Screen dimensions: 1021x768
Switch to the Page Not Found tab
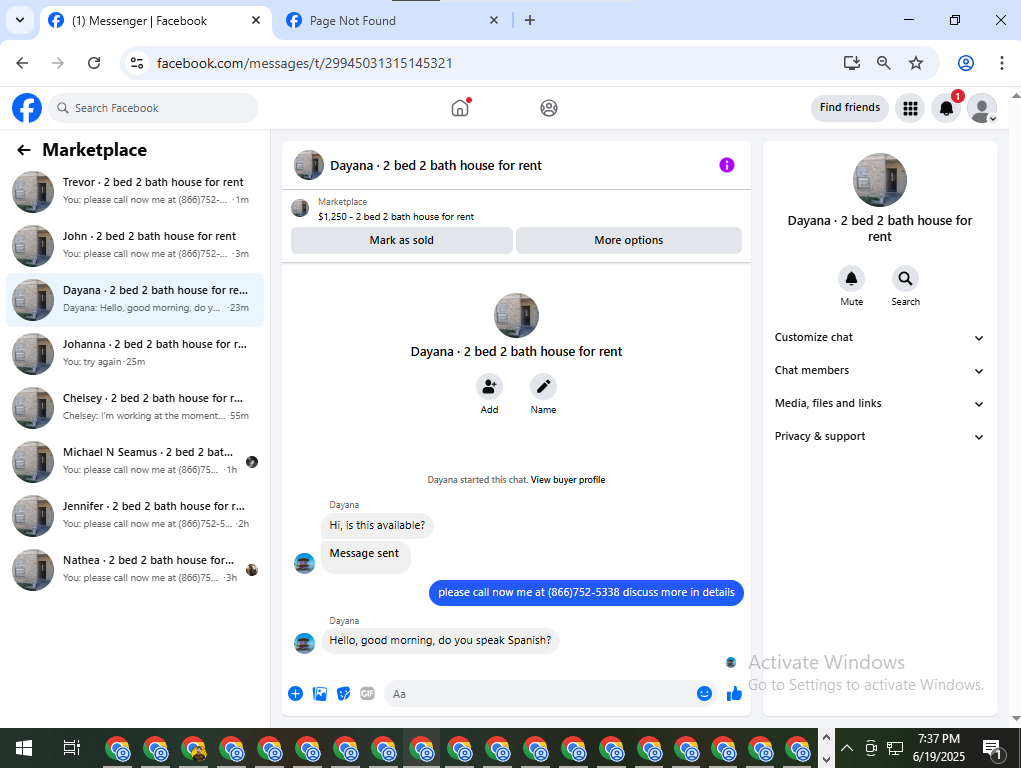coord(393,21)
